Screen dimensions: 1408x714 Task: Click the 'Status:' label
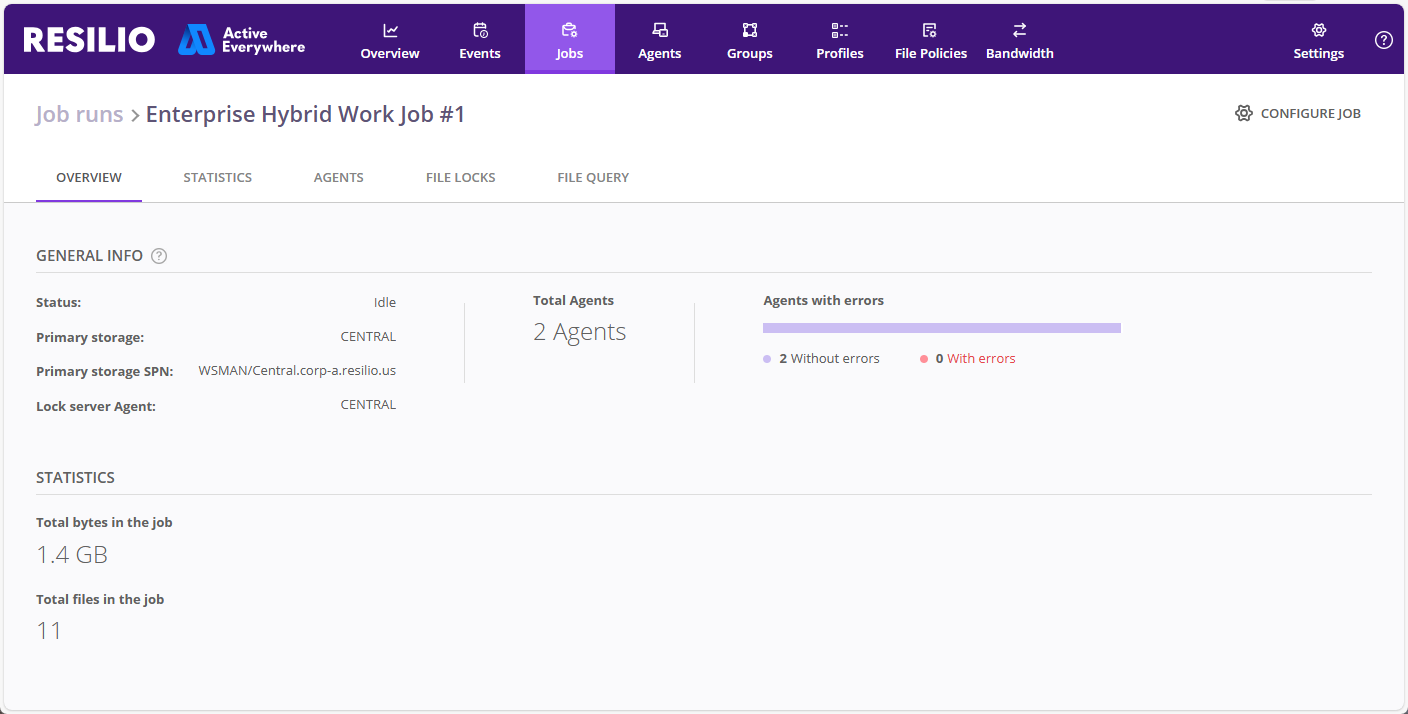click(59, 303)
